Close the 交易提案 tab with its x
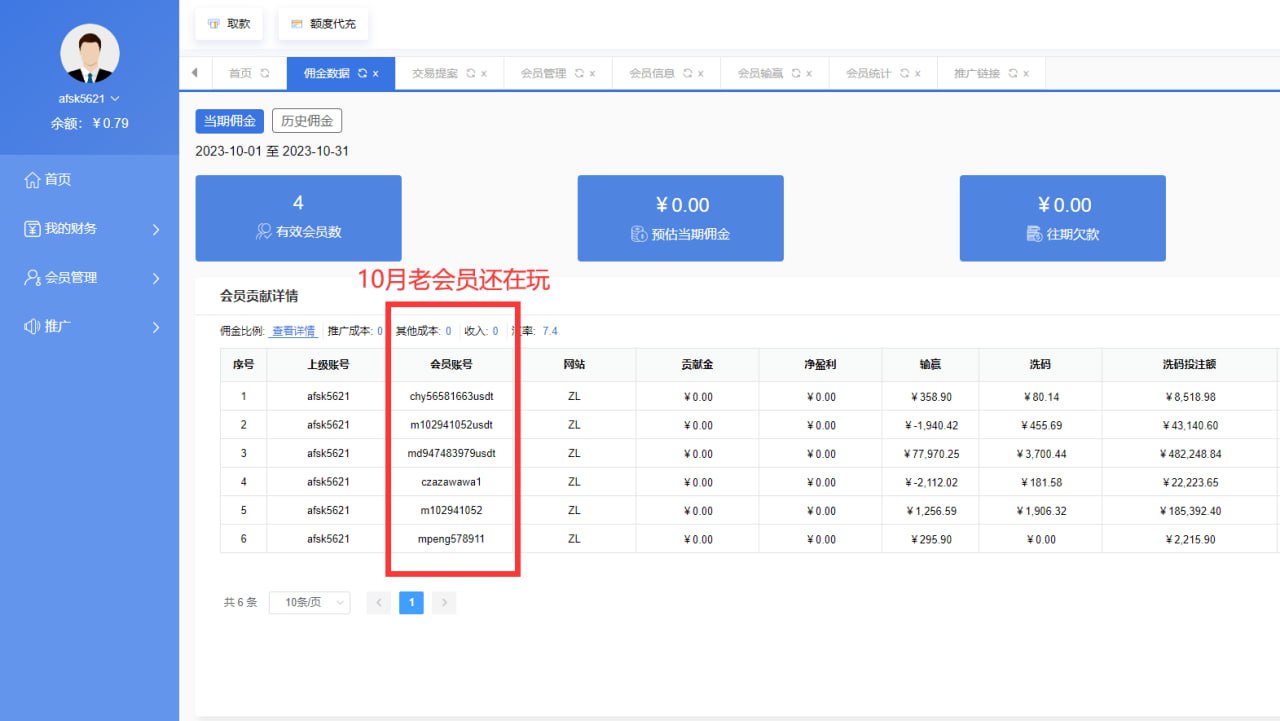Viewport: 1280px width, 721px height. tap(484, 74)
